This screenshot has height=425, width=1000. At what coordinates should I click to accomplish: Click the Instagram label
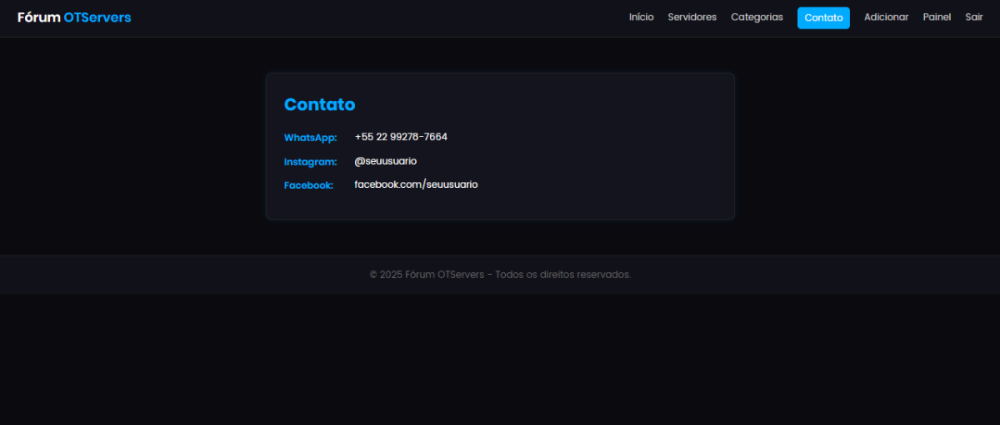coord(310,161)
